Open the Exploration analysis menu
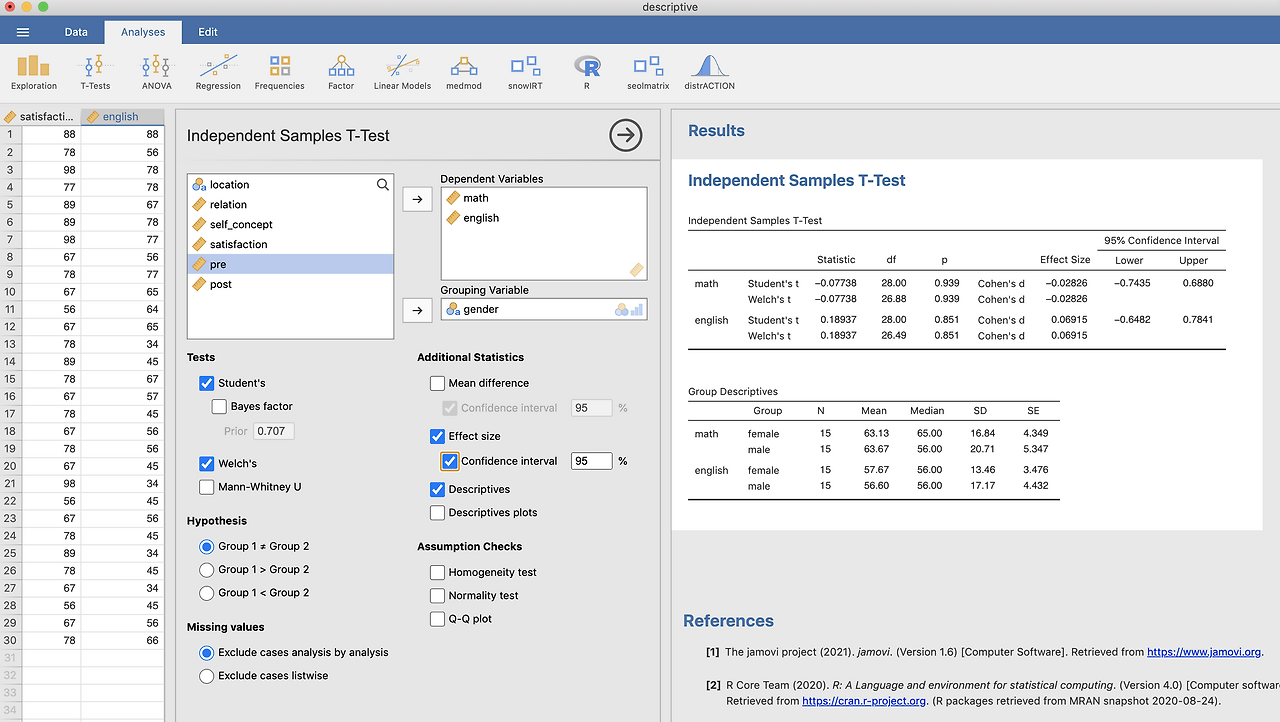The image size is (1280, 722). click(x=34, y=72)
